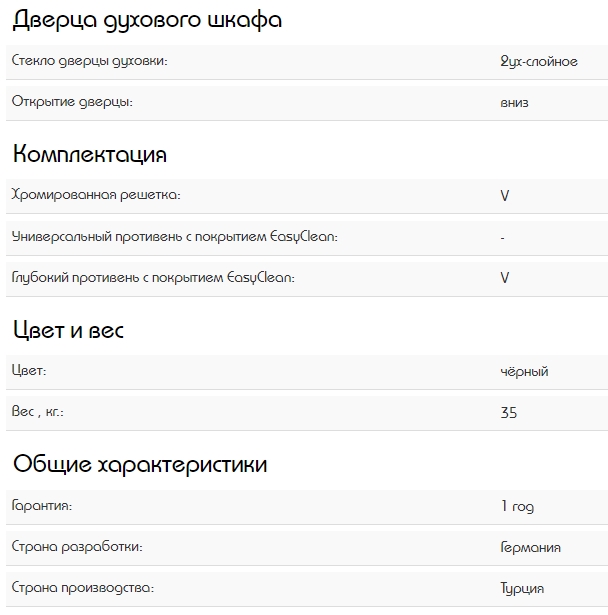
Task: Click the V mark for 'Хромированная решетка'
Action: point(504,196)
